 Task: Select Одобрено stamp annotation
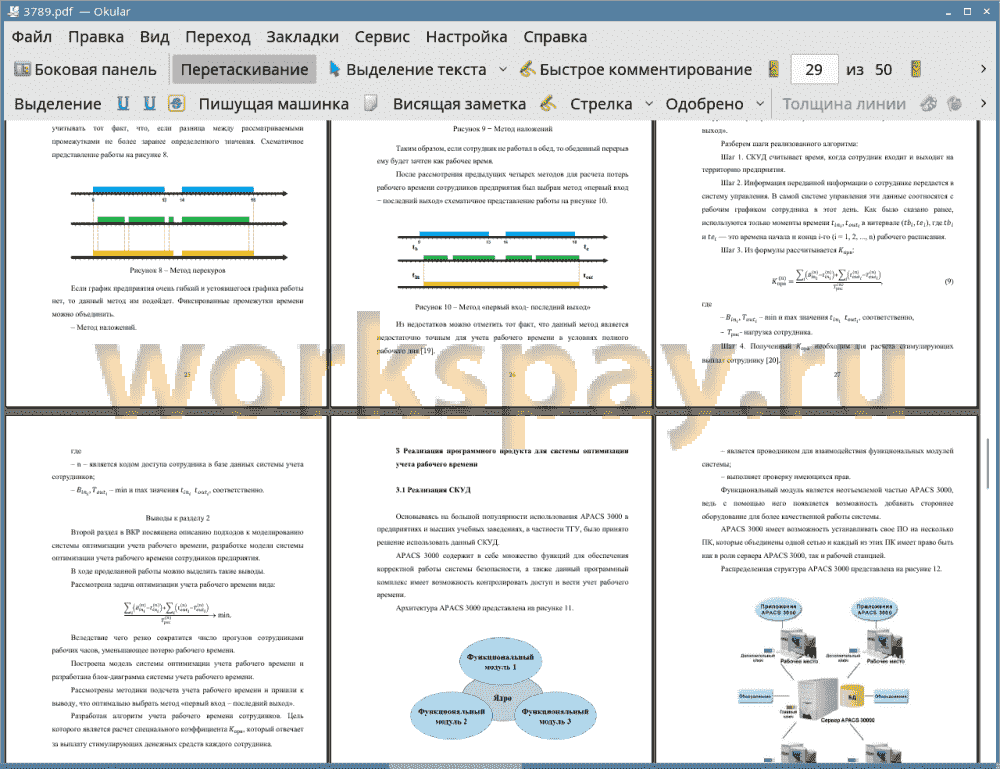click(x=704, y=104)
